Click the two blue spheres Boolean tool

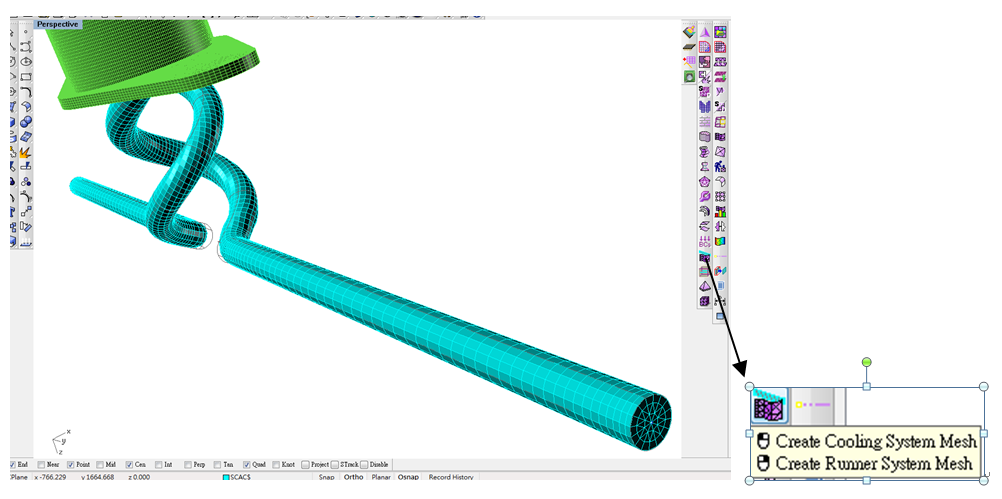pos(26,121)
